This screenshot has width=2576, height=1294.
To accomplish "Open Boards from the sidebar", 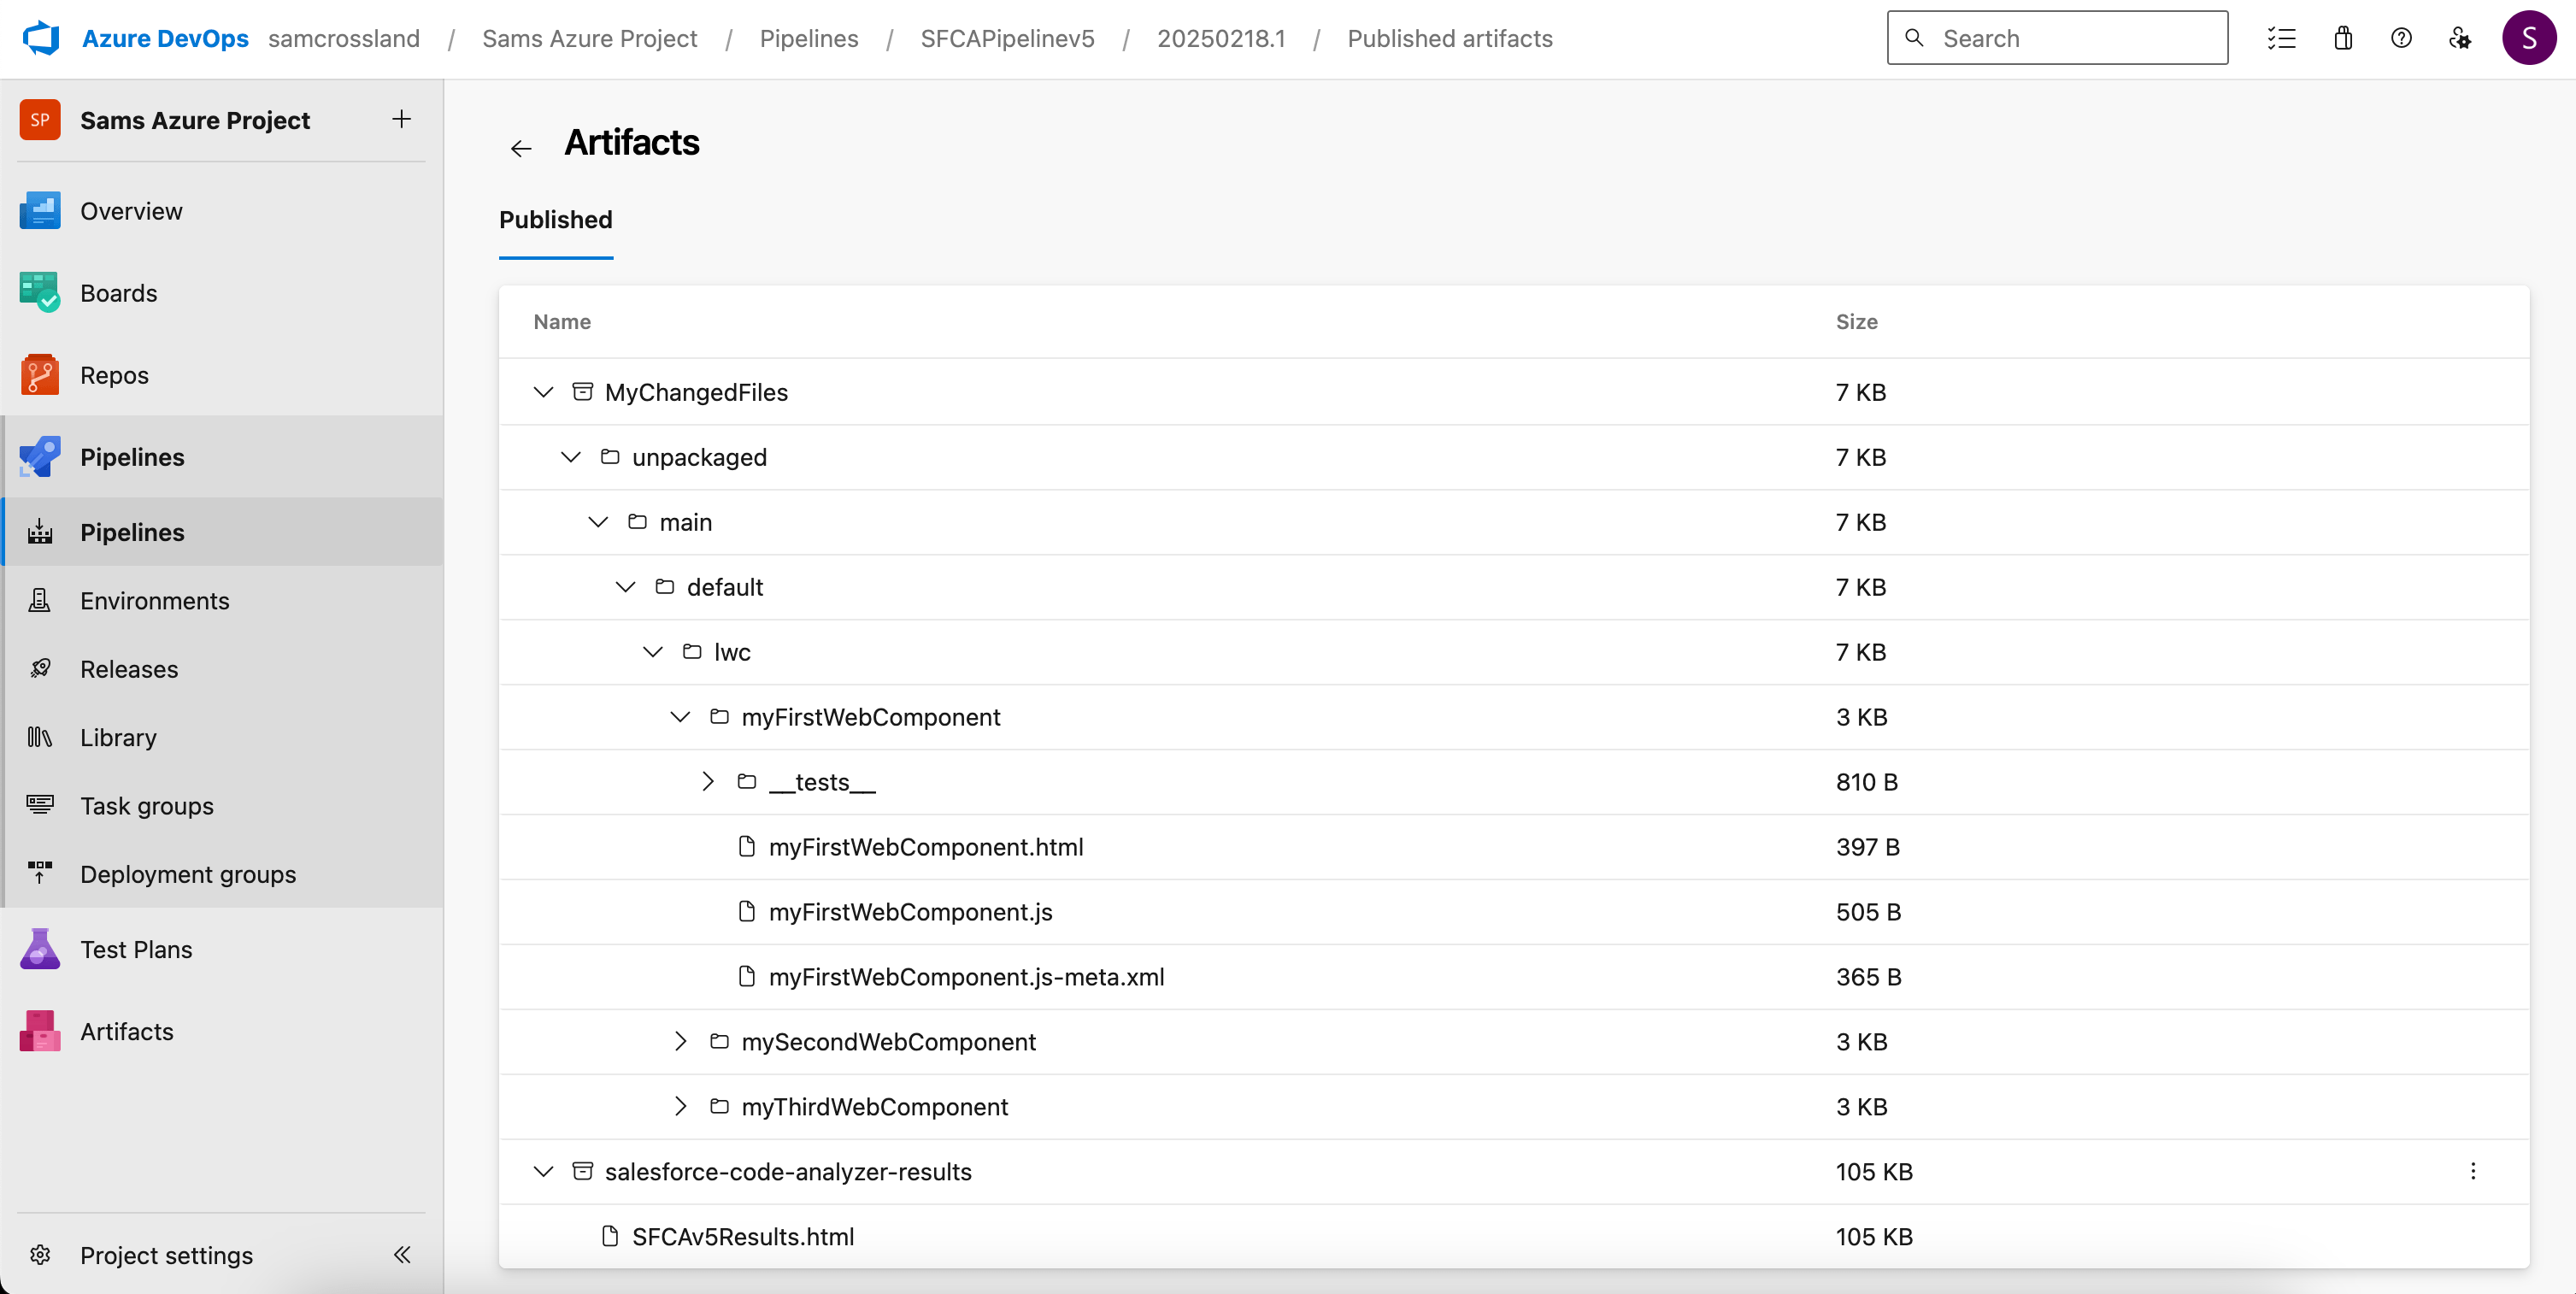I will click(222, 293).
